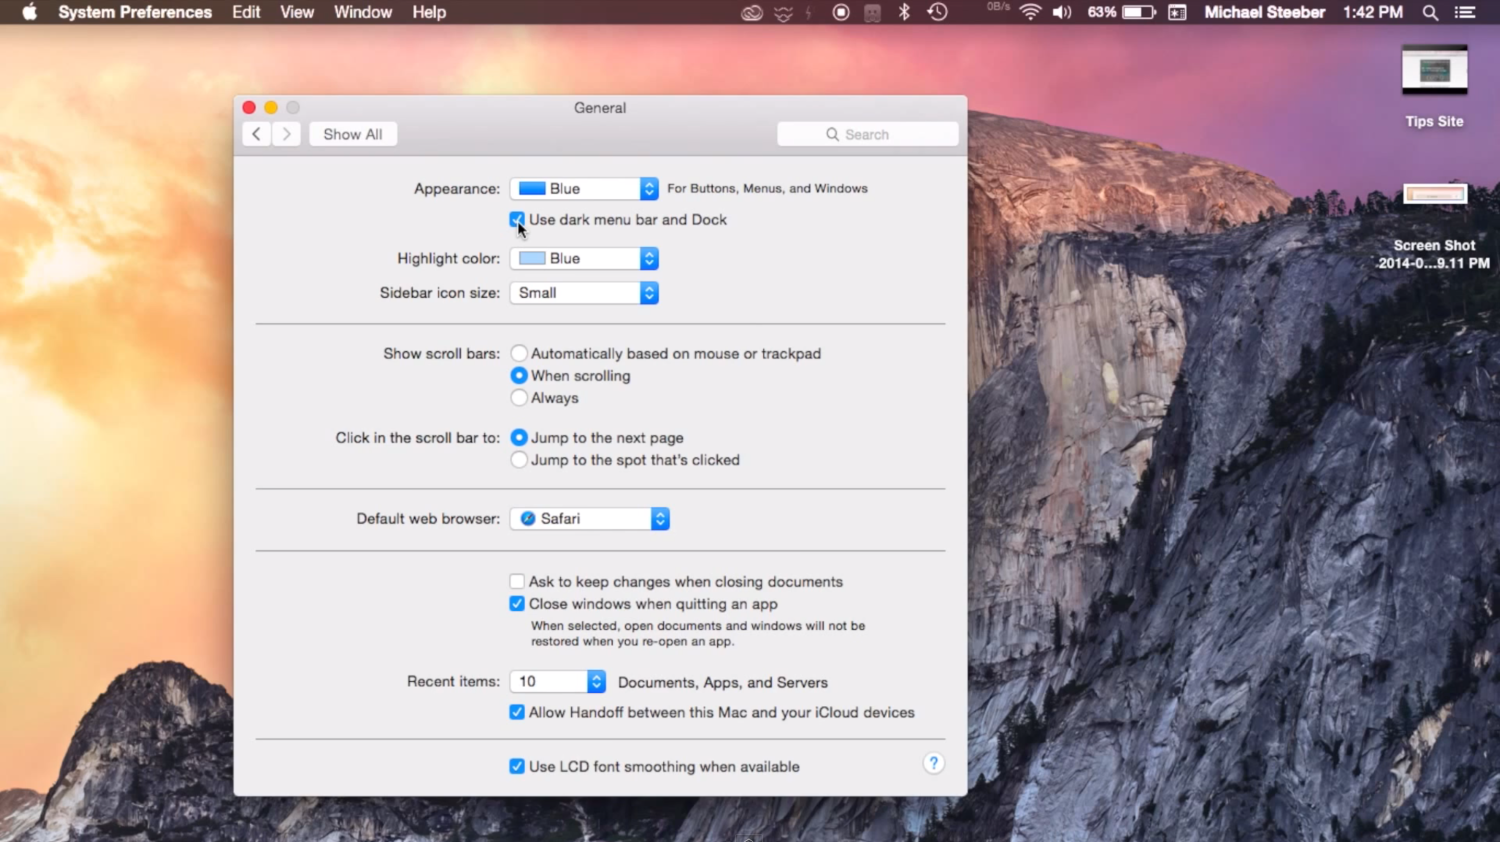Click the back navigation arrow

tap(256, 134)
